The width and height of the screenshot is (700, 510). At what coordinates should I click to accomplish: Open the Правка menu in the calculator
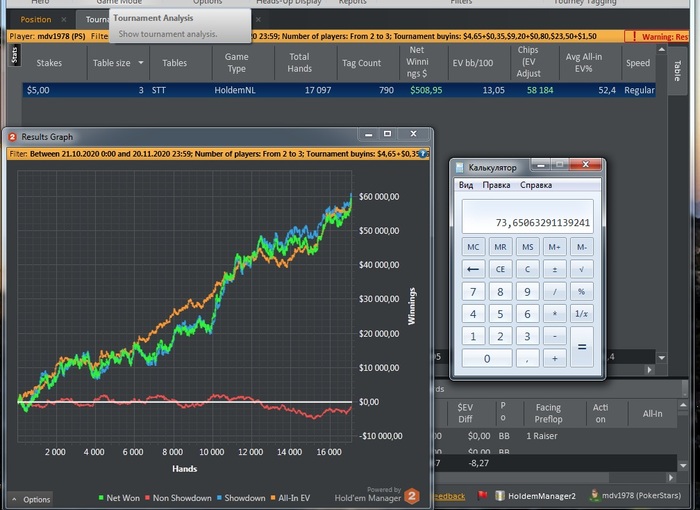(496, 185)
